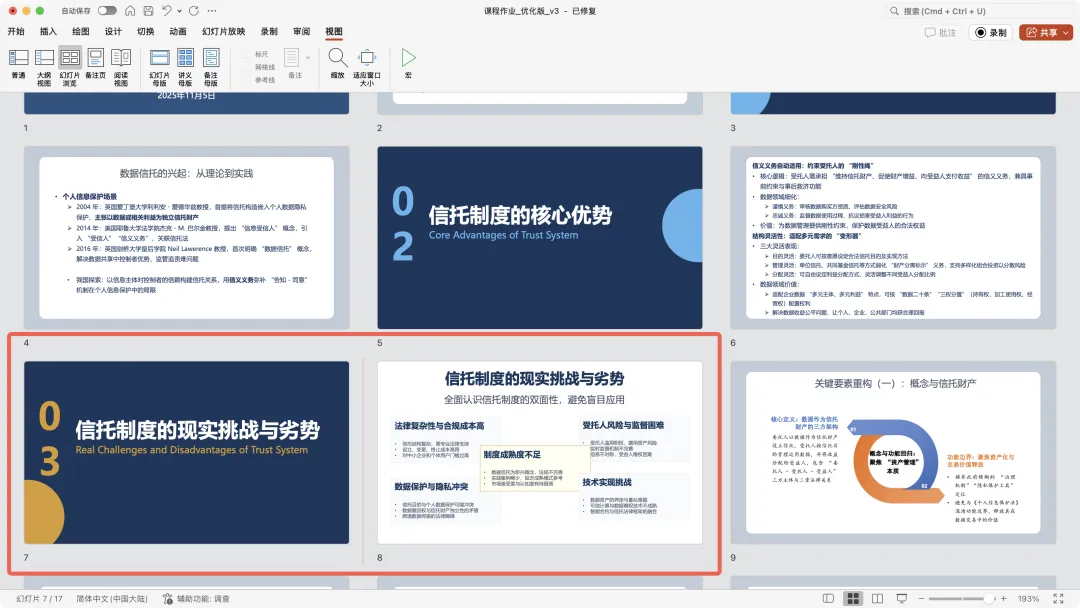Select slide 8 thumbnail 现实挑战与劣势 content

[x=540, y=452]
